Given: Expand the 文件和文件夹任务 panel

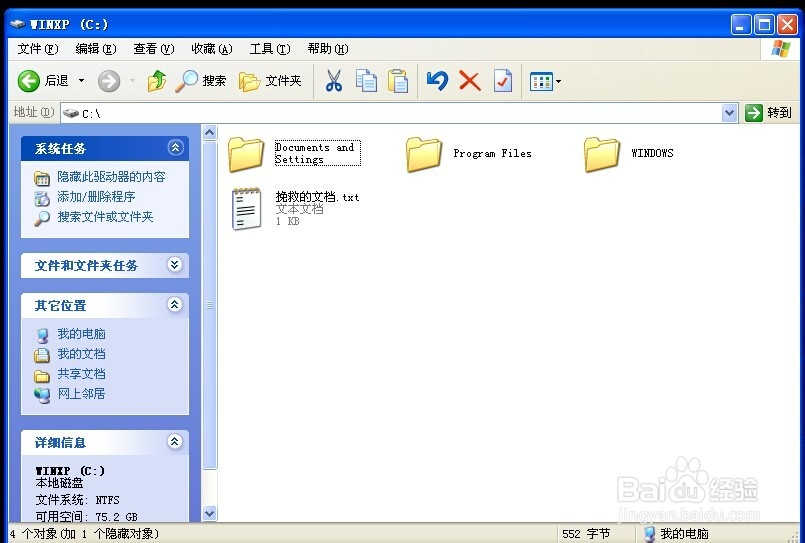Looking at the screenshot, I should point(175,264).
